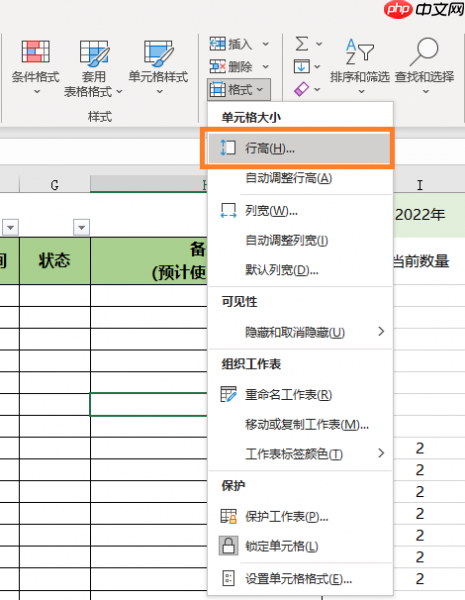The image size is (465, 600).
Task: Select 行高(H)... menu item
Action: (x=301, y=148)
